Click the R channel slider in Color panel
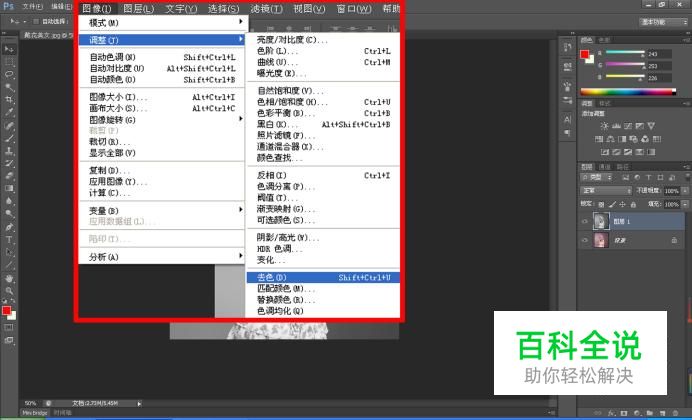The height and width of the screenshot is (420, 692). pyautogui.click(x=625, y=52)
